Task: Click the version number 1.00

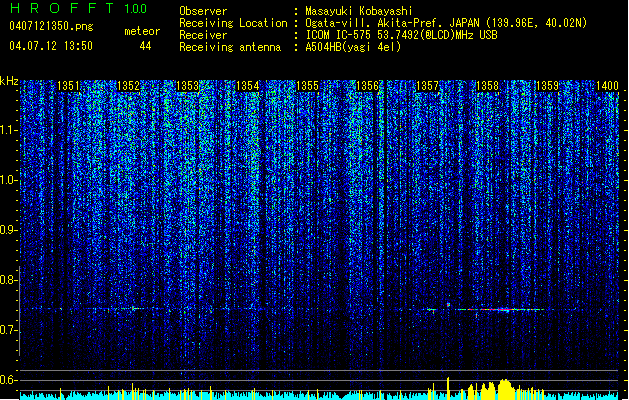Action: pyautogui.click(x=136, y=9)
